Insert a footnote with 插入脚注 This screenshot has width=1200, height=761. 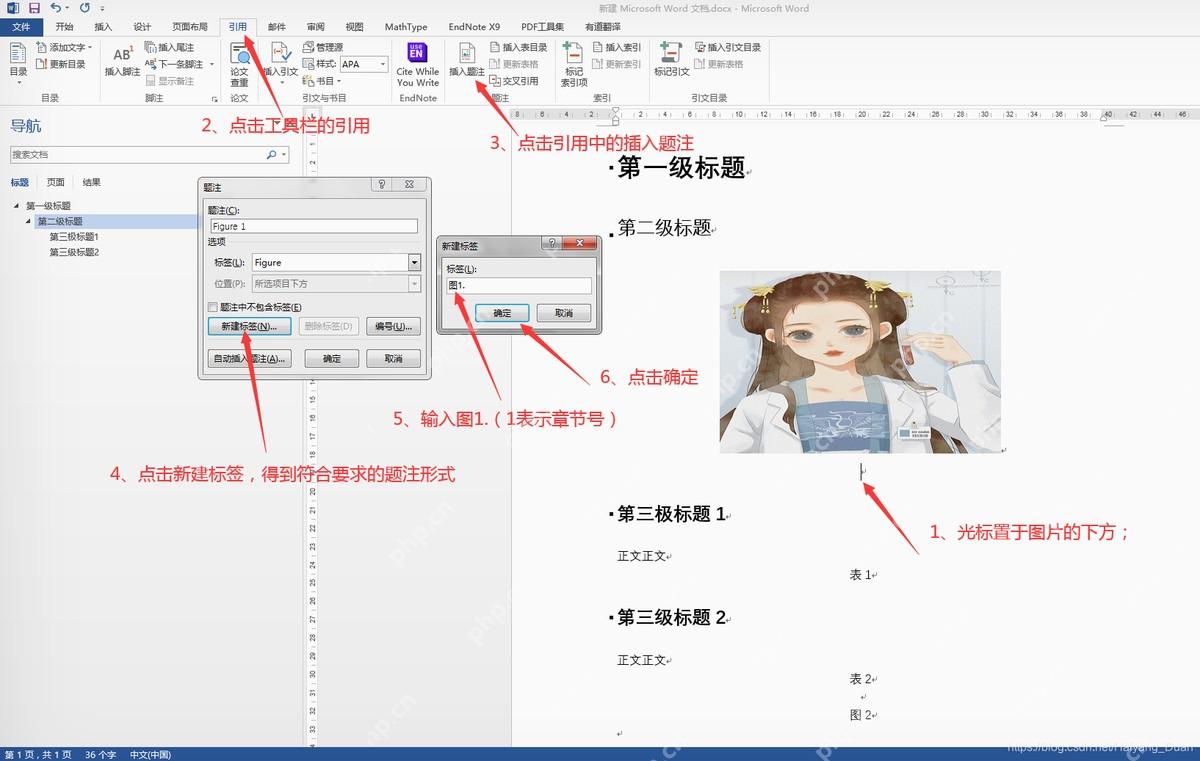pyautogui.click(x=122, y=61)
